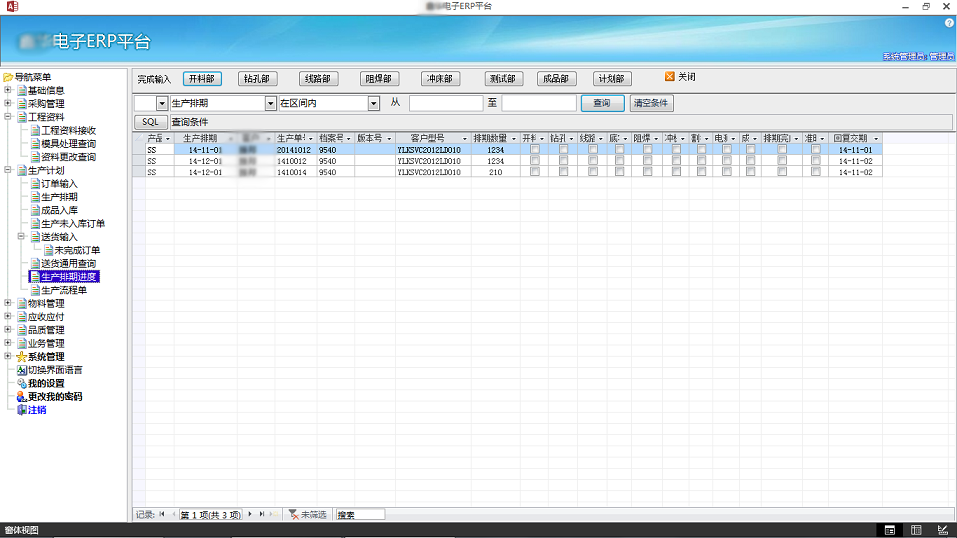
Task: Click the datasheet select-all corner box
Action: point(139,139)
